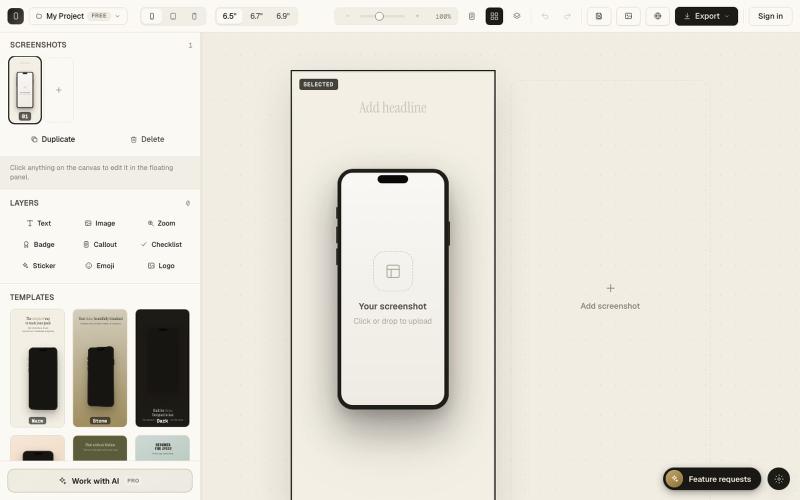The width and height of the screenshot is (800, 500).
Task: Choose the 6.5" screen size
Action: point(230,16)
